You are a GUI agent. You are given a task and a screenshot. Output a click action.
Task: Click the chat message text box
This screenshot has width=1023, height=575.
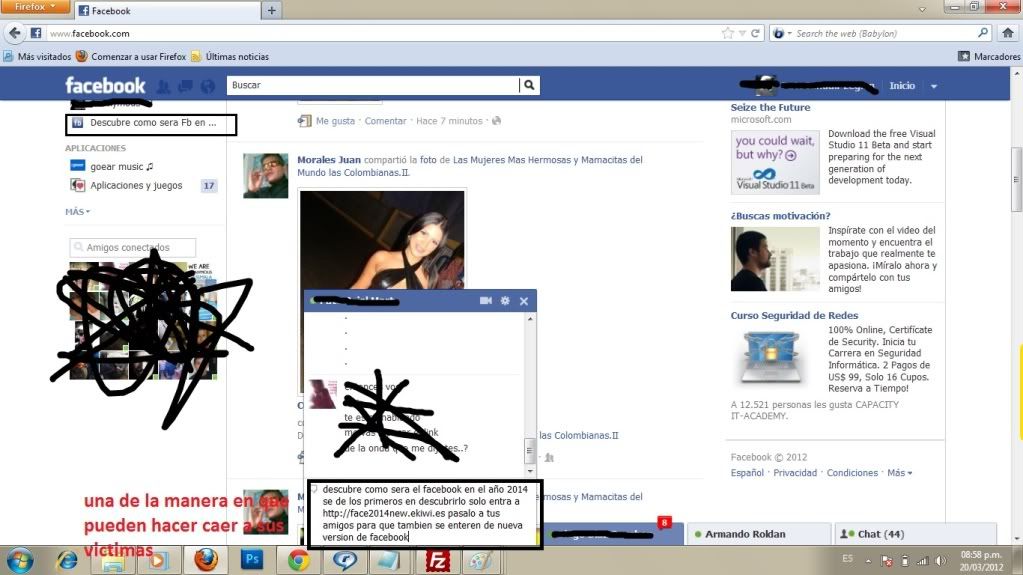pyautogui.click(x=424, y=514)
